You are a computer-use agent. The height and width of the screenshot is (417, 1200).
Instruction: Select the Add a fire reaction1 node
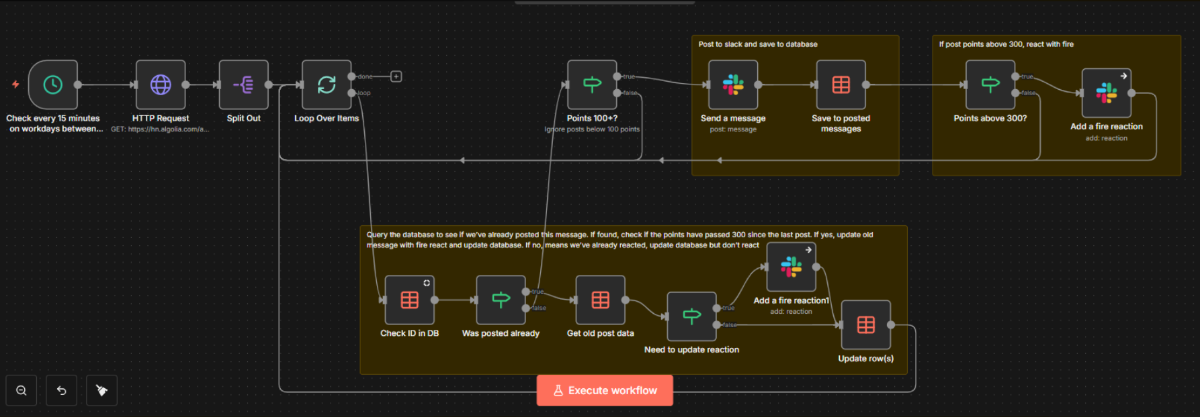pos(791,267)
